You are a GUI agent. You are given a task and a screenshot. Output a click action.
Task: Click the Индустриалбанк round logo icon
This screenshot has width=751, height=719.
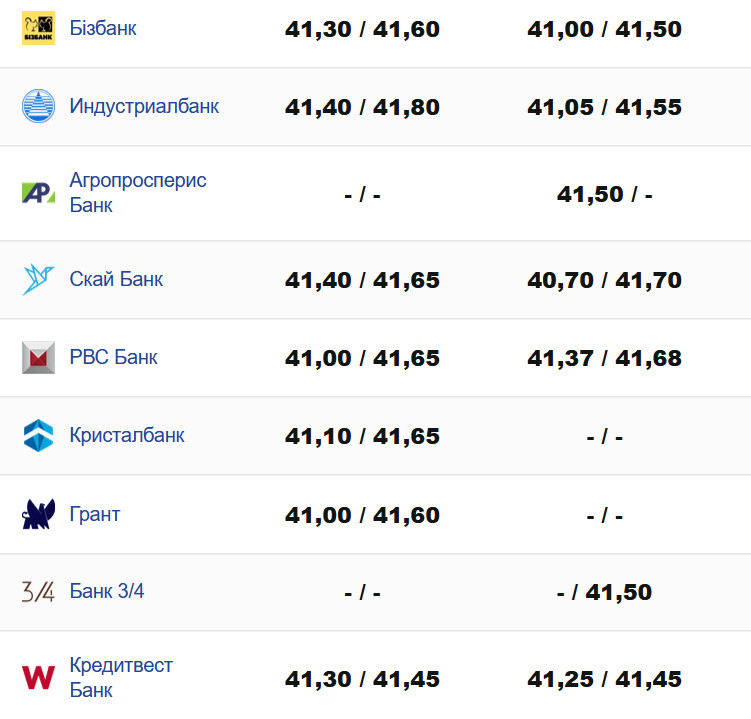38,106
